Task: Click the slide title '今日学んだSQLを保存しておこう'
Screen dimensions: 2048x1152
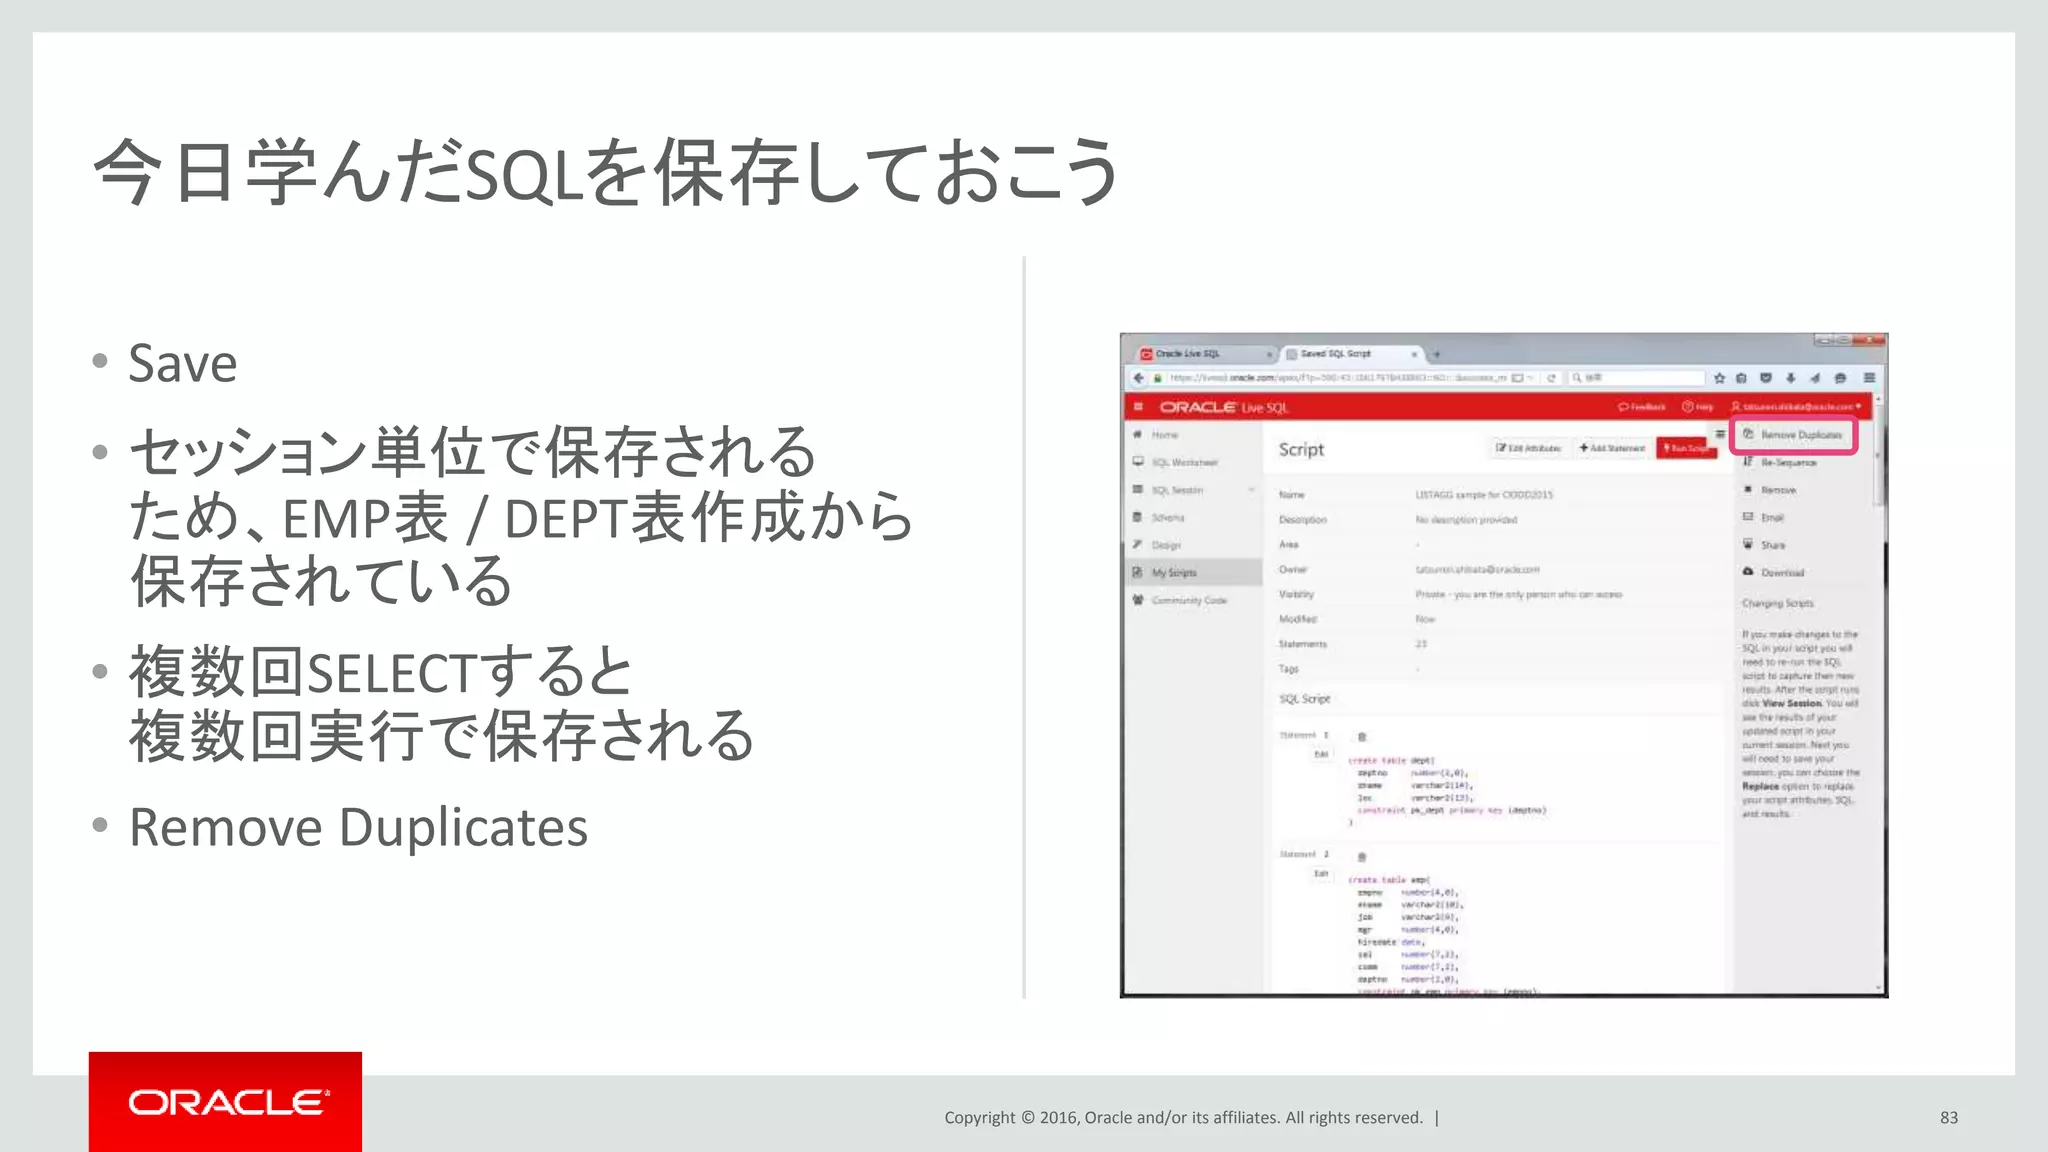Action: tap(606, 172)
